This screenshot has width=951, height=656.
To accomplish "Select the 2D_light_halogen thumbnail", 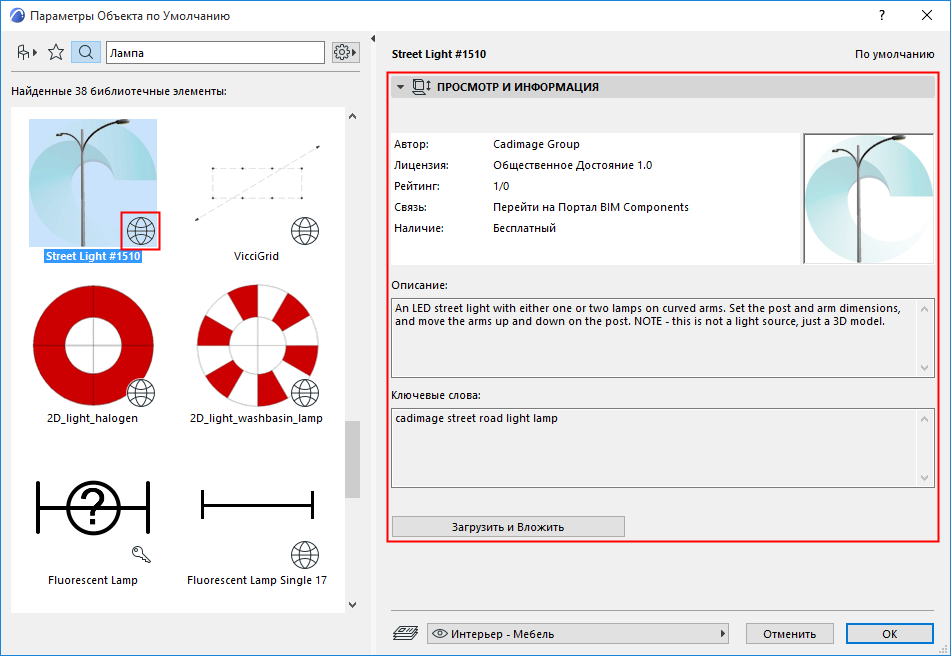I will [93, 345].
